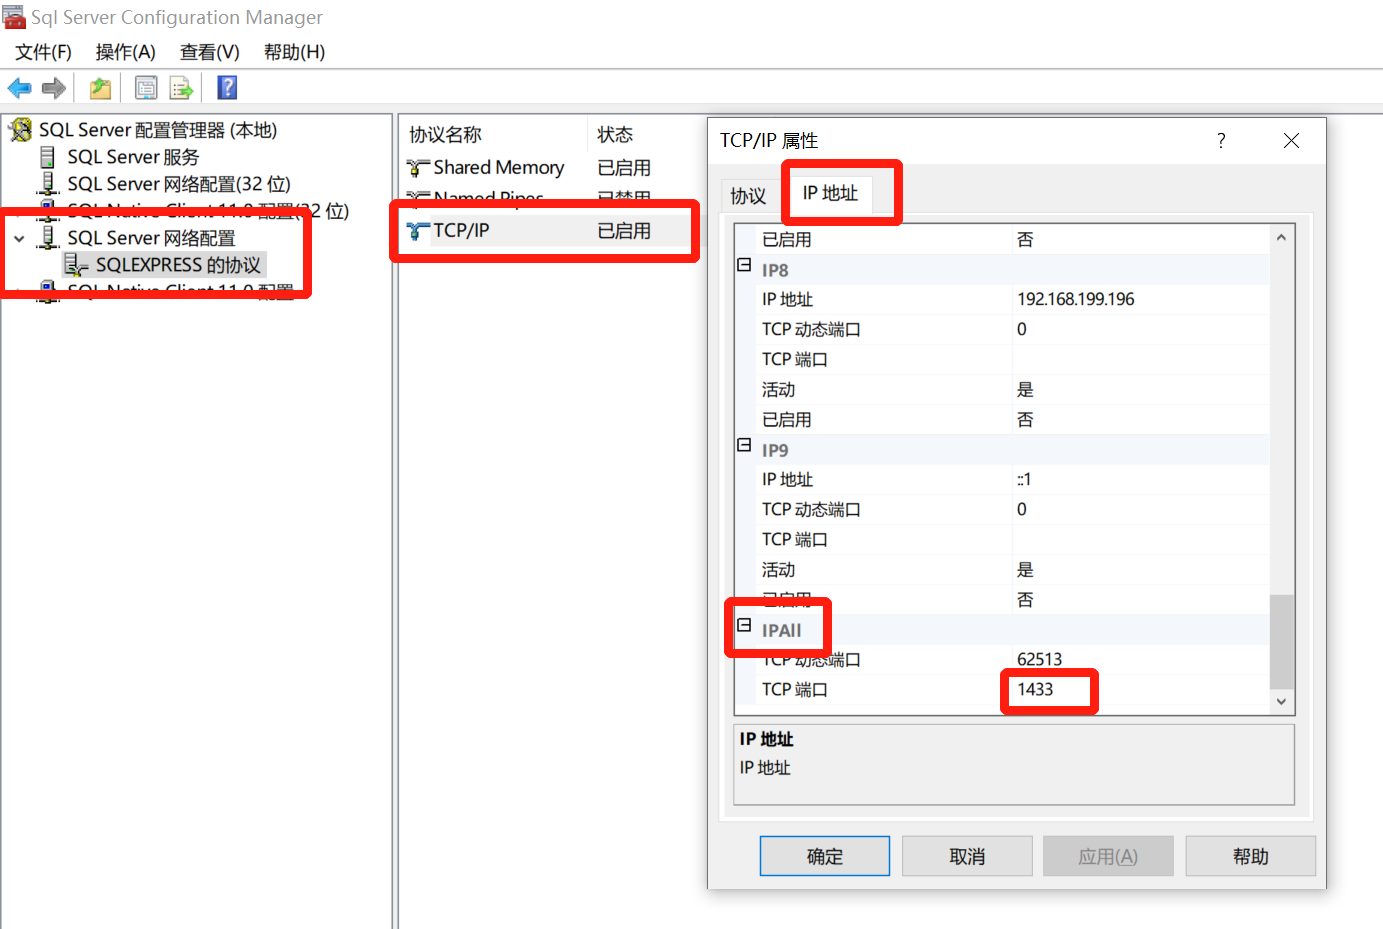
Task: Click the TCP 端口 field showing 1433
Action: [x=1047, y=689]
